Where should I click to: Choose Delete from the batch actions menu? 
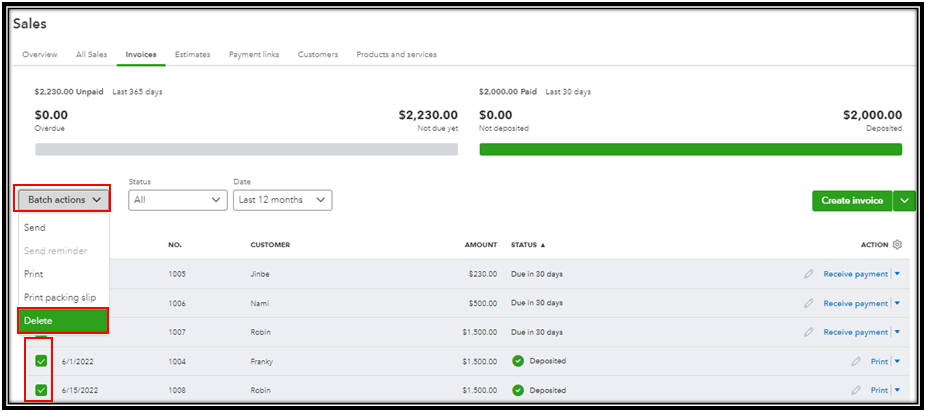[x=63, y=321]
